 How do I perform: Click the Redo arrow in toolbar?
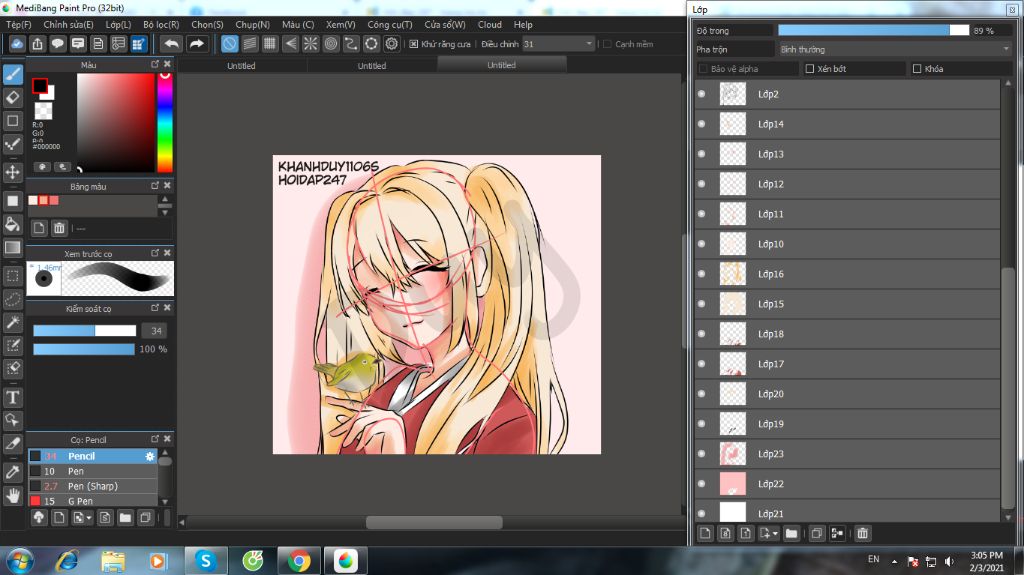[196, 44]
